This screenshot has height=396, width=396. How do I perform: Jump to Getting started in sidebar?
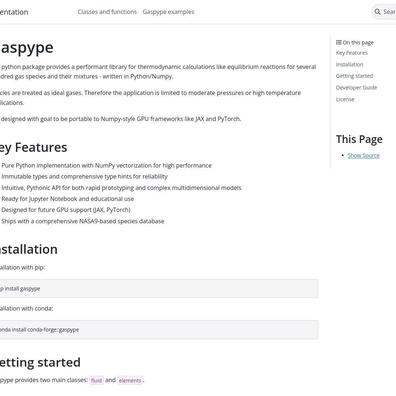click(354, 76)
